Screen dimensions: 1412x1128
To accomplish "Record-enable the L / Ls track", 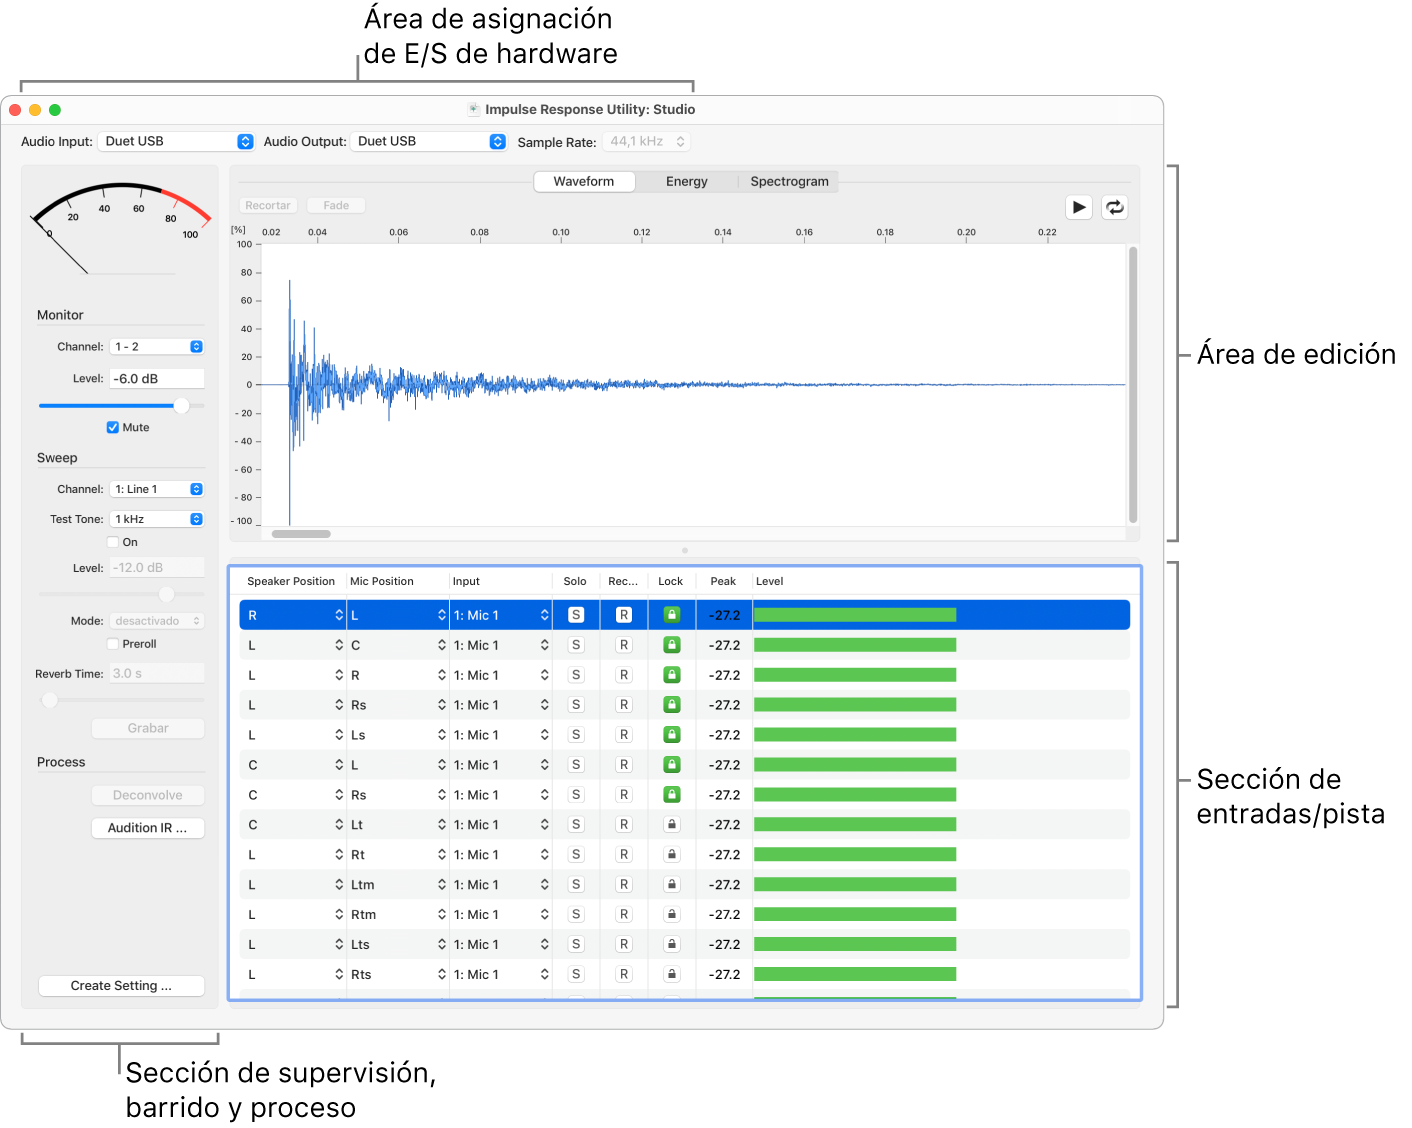I will pyautogui.click(x=624, y=735).
